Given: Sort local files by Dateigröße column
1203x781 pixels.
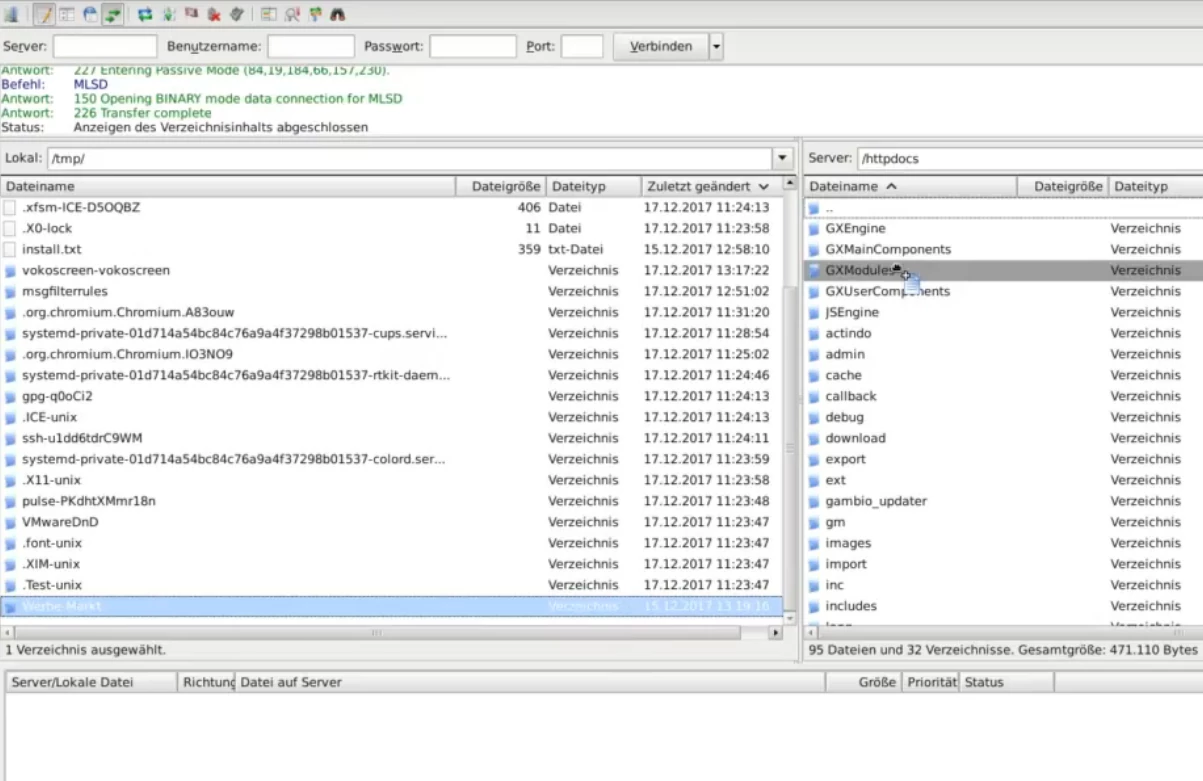Looking at the screenshot, I should click(x=501, y=186).
